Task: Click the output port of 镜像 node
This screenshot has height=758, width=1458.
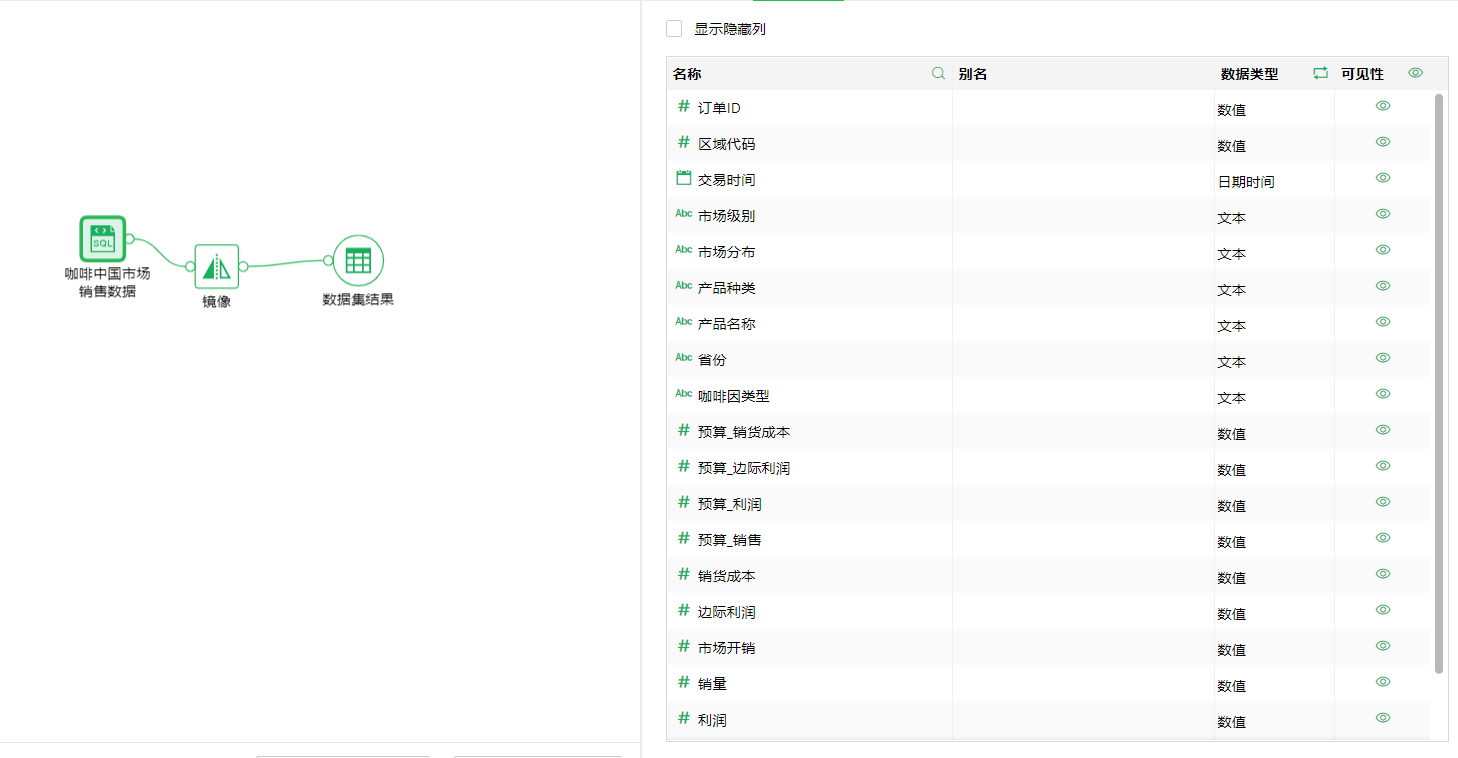Action: [243, 266]
